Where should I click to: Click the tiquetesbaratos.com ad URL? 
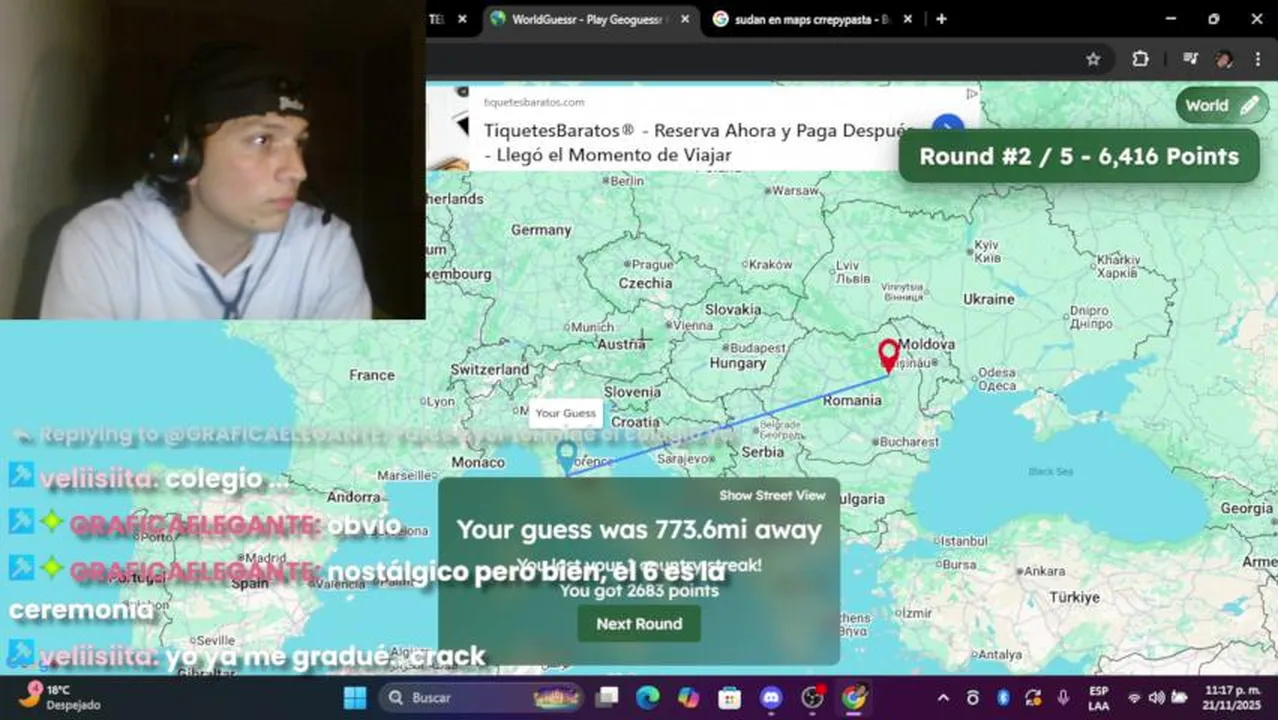534,102
